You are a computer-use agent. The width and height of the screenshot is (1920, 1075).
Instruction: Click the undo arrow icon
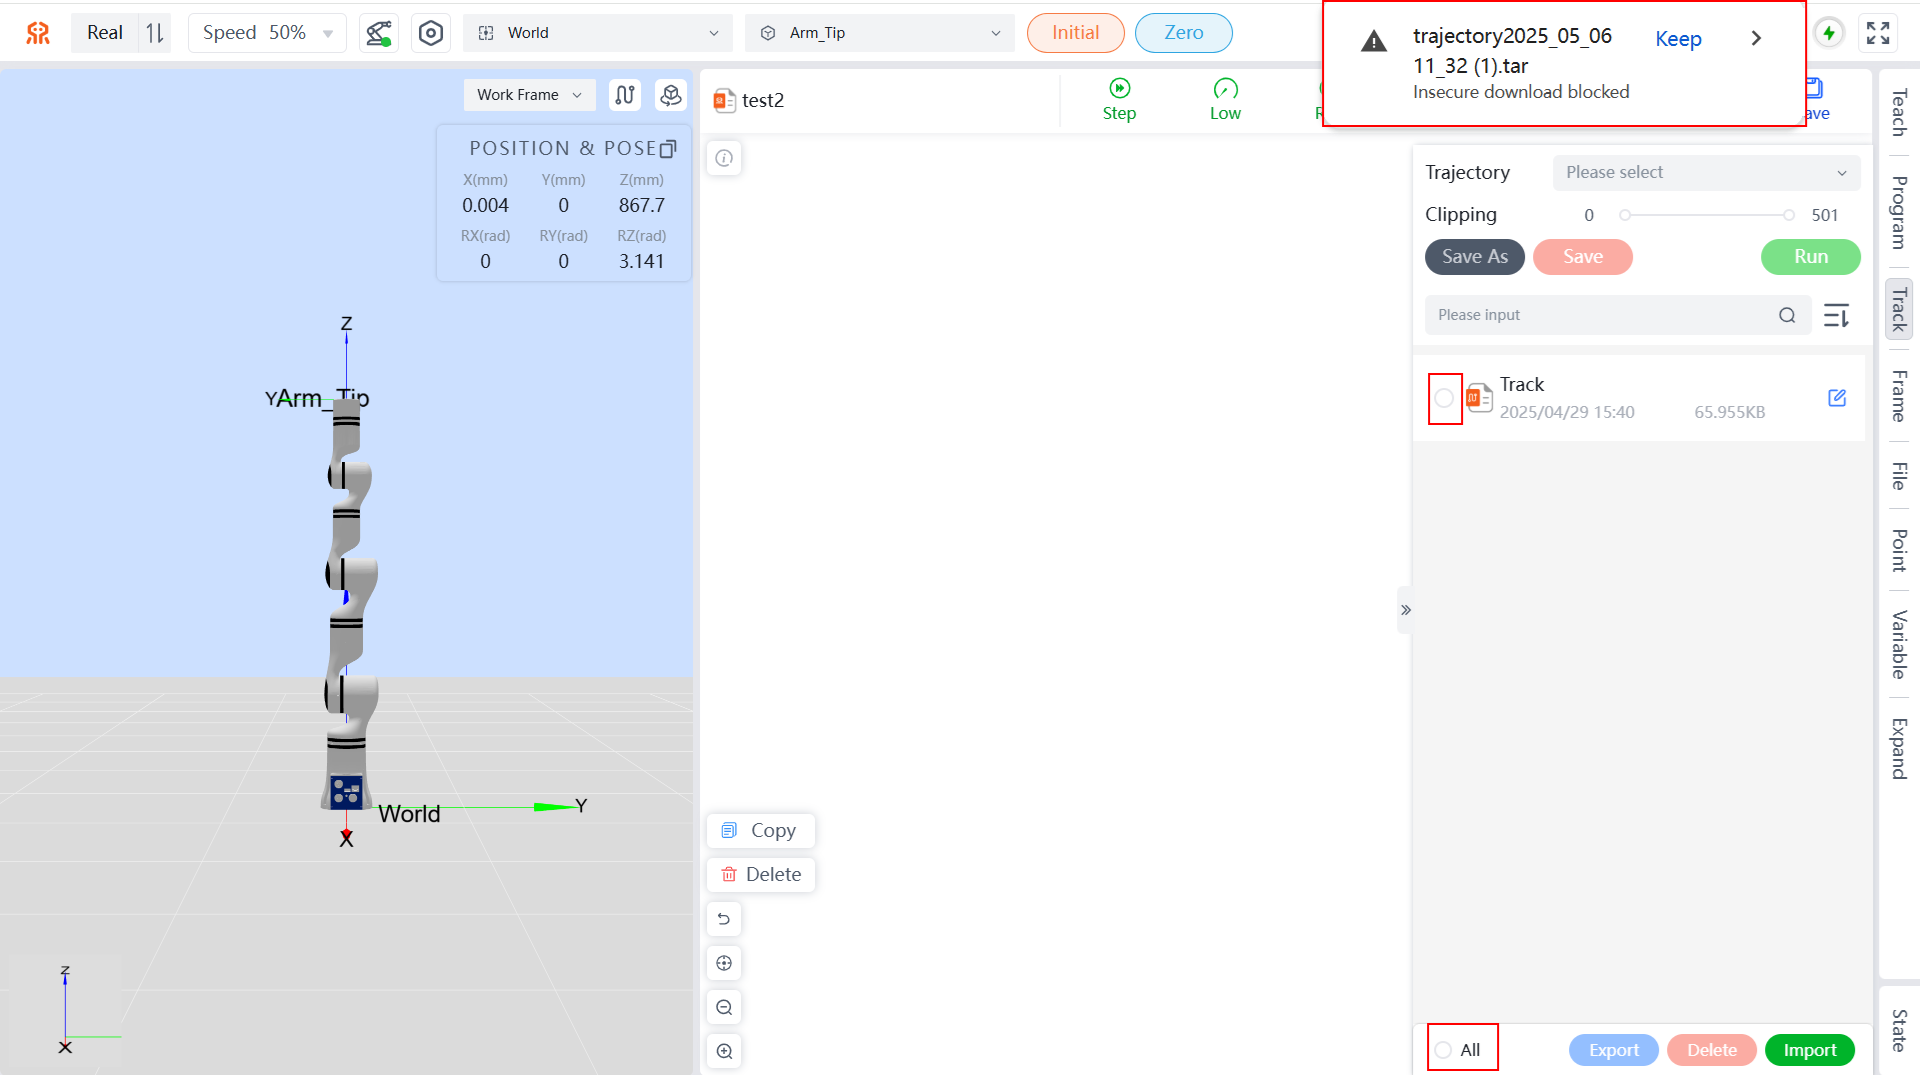(724, 919)
